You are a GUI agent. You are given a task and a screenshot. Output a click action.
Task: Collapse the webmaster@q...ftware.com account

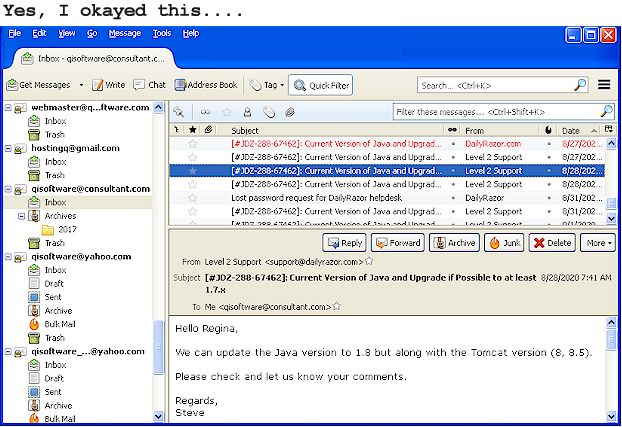click(8, 108)
